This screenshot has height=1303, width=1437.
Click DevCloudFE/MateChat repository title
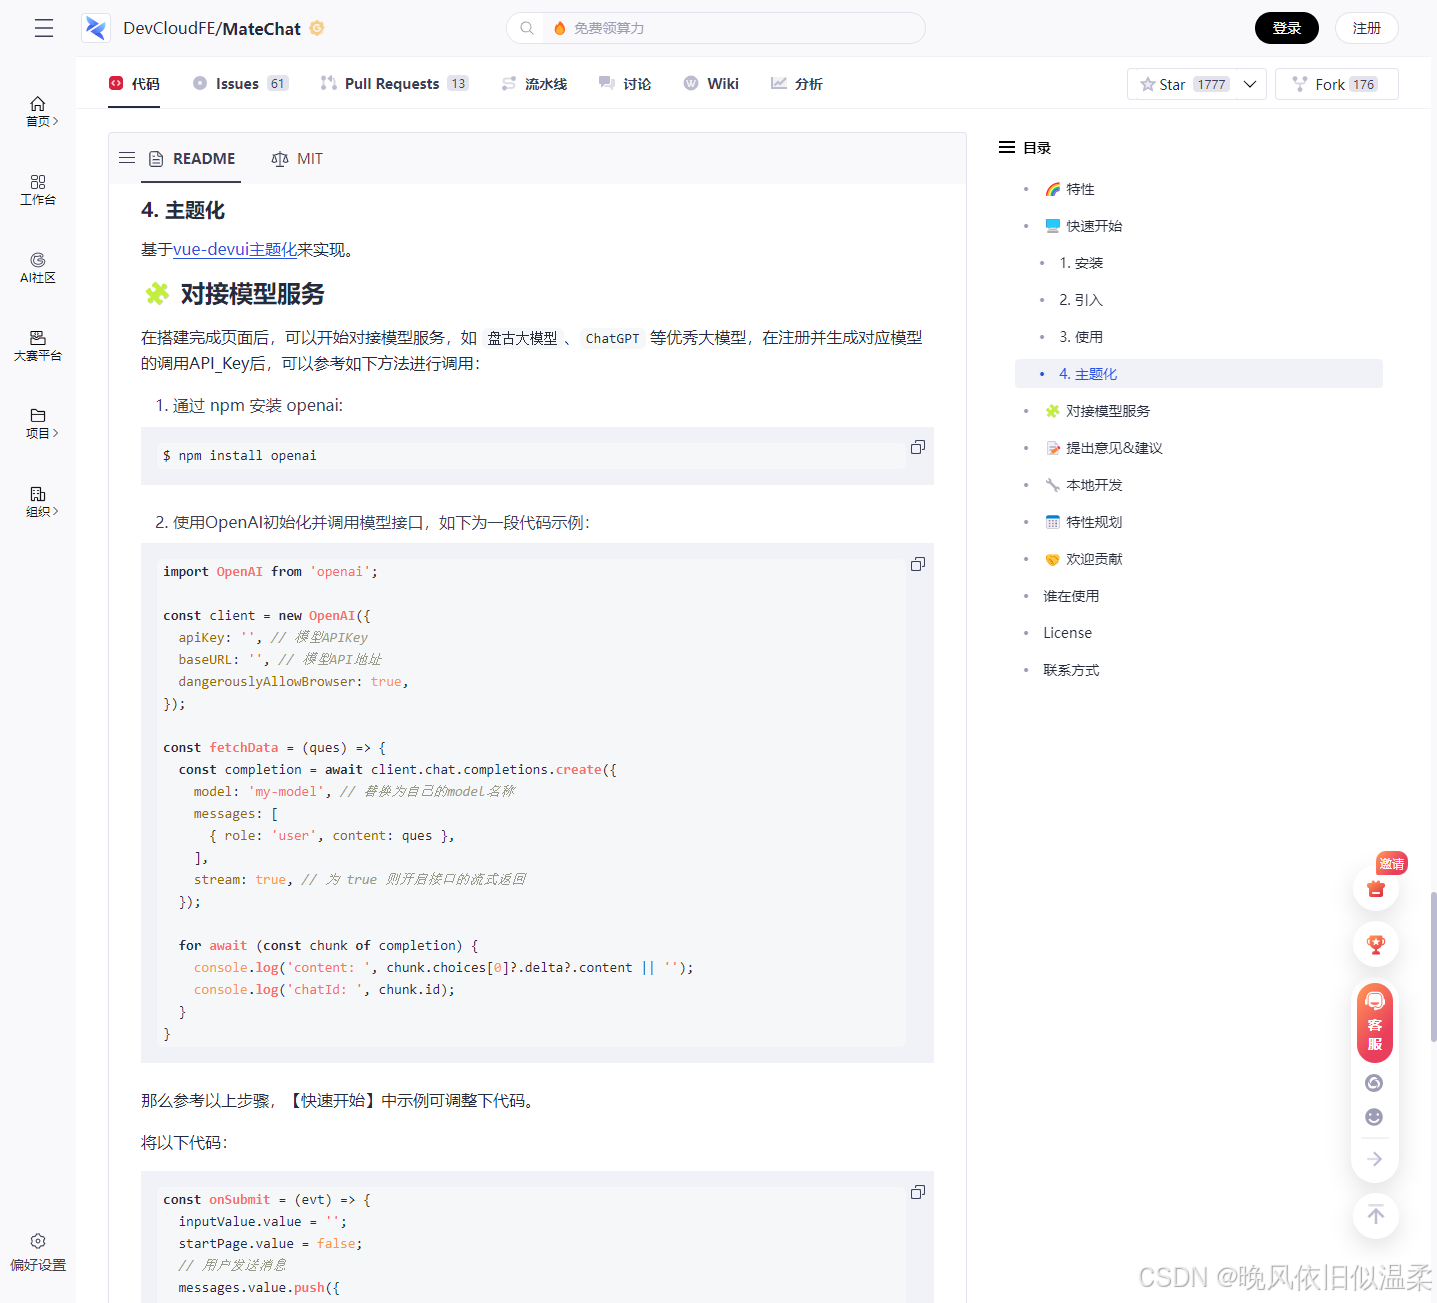coord(212,28)
